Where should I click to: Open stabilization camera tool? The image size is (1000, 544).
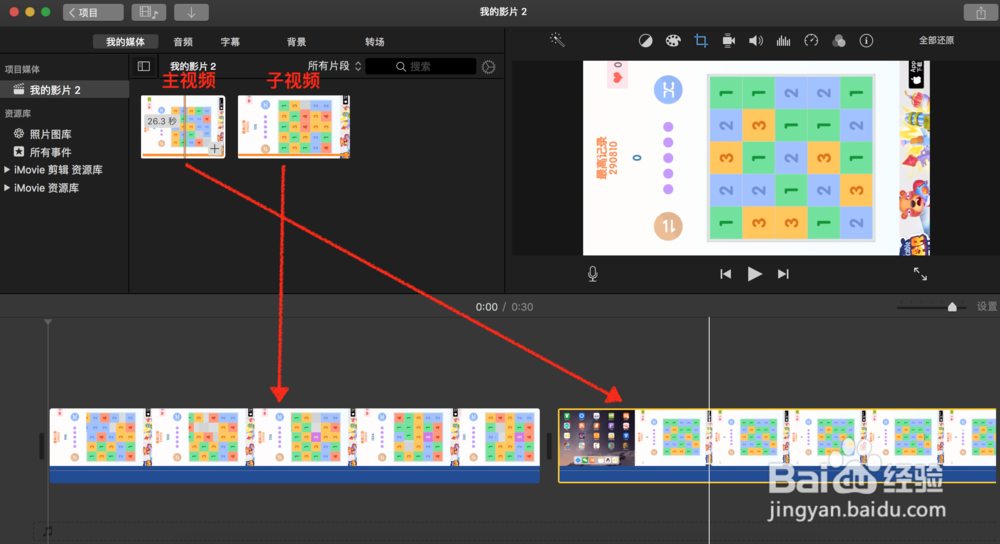click(x=728, y=41)
